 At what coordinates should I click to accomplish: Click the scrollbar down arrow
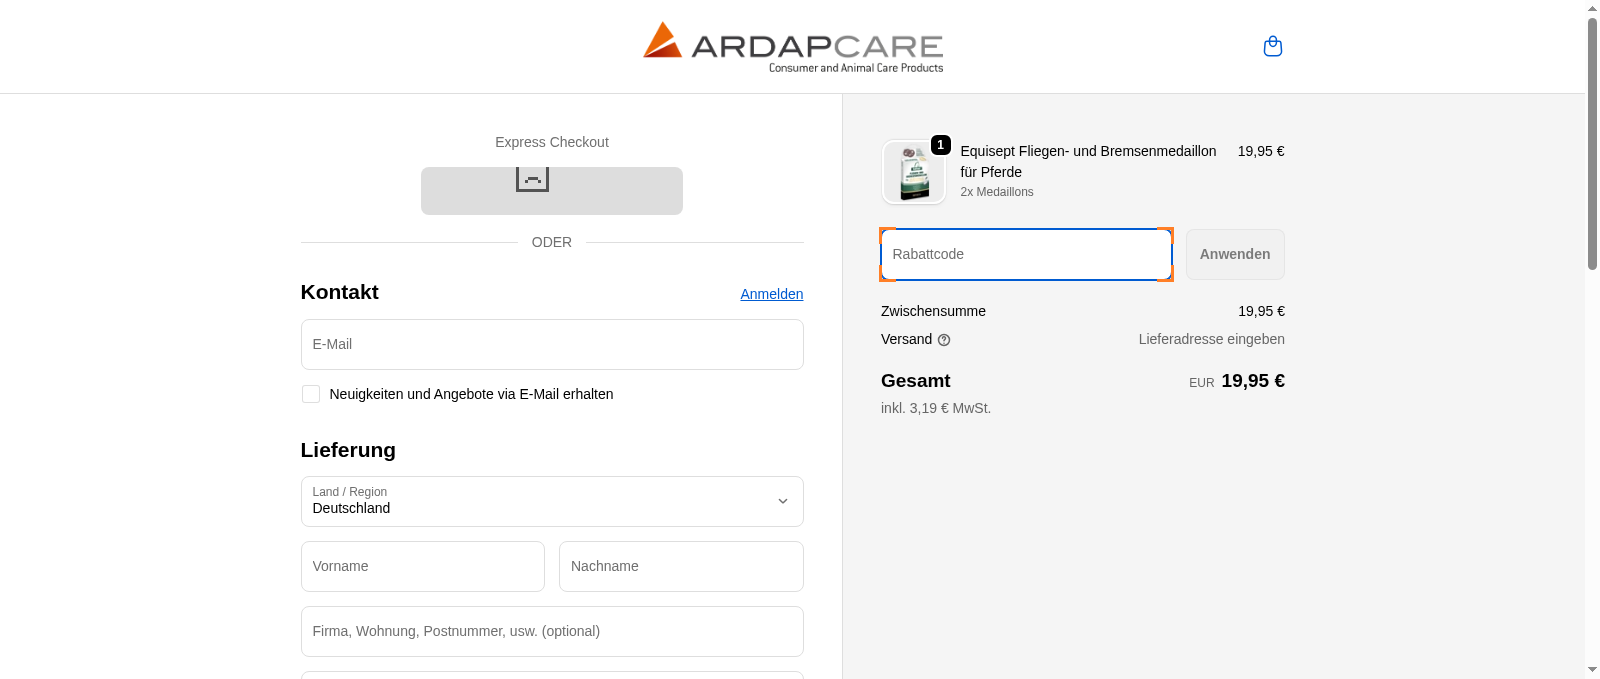tap(1592, 670)
